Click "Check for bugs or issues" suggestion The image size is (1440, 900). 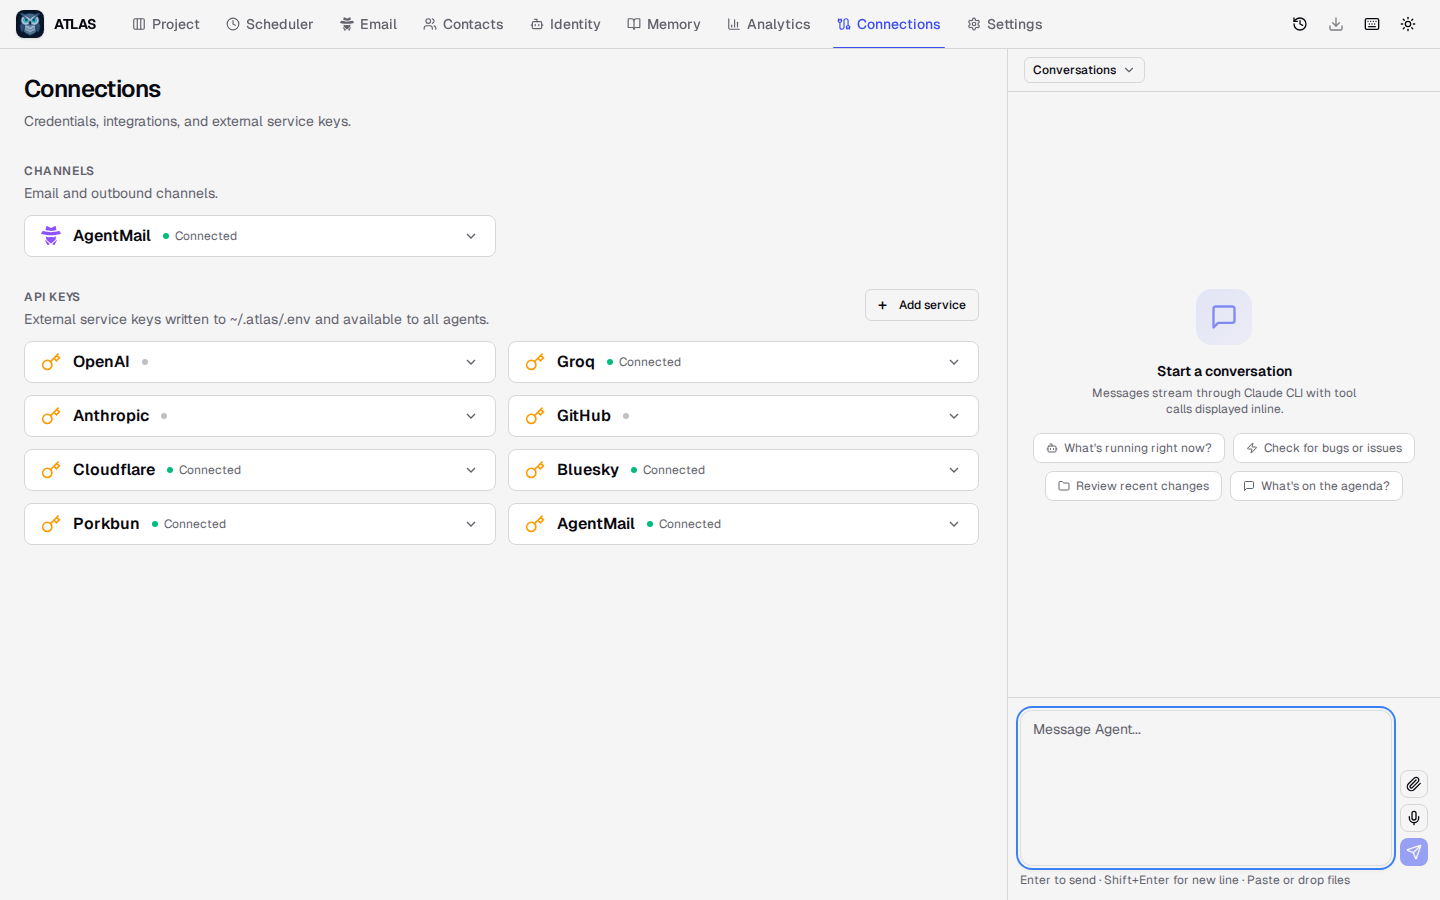coord(1324,448)
